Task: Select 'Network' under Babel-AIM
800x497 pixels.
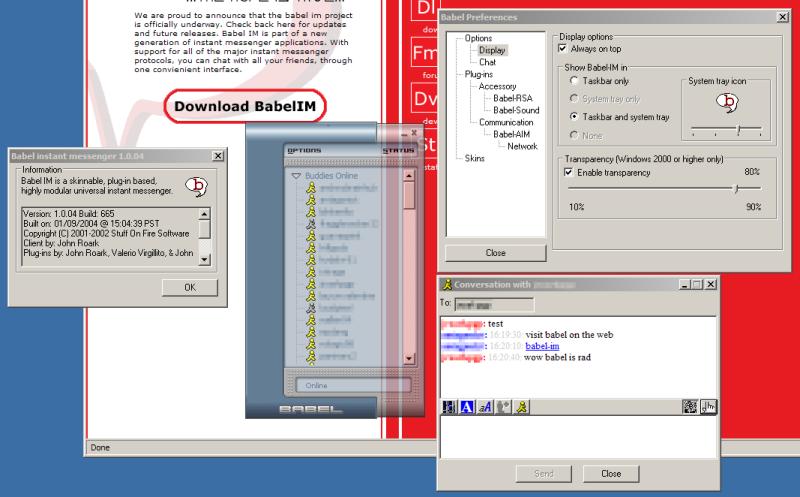Action: [x=522, y=146]
